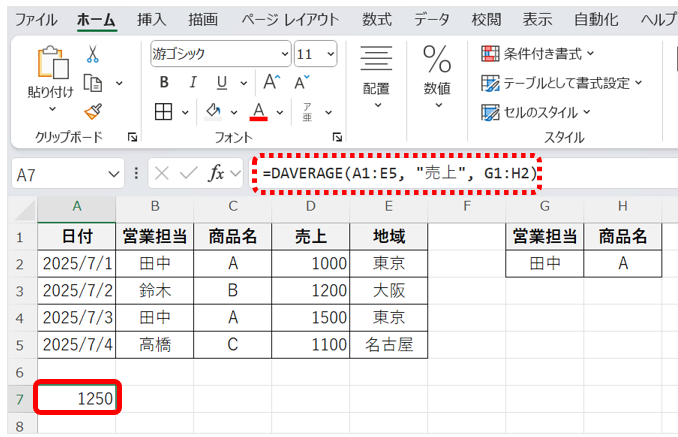Click cell containing 鈴木
Viewport: 678px width, 437px height.
coord(155,290)
